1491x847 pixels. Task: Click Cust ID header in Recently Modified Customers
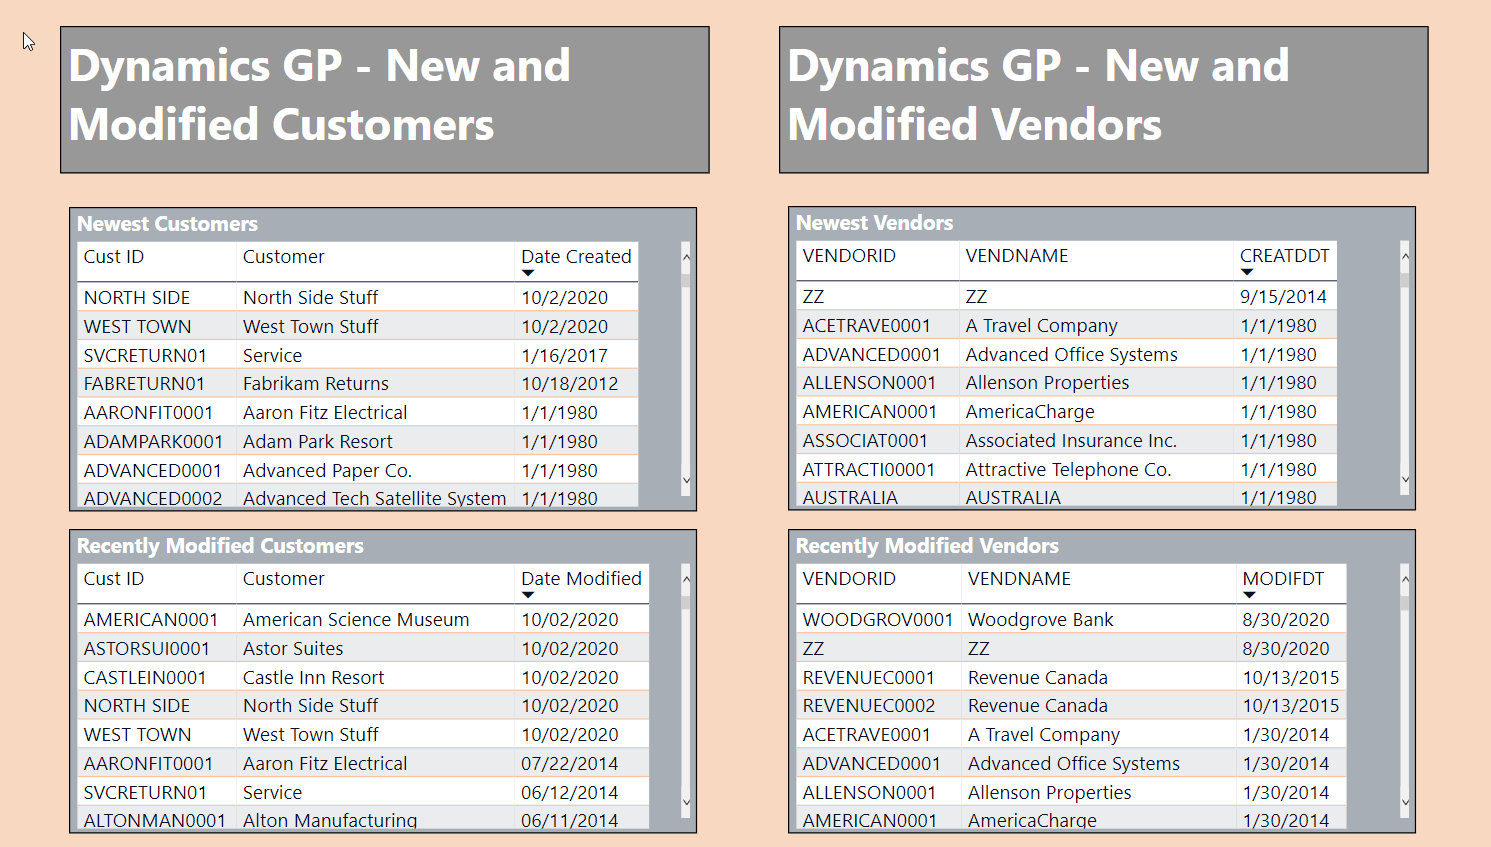[114, 579]
